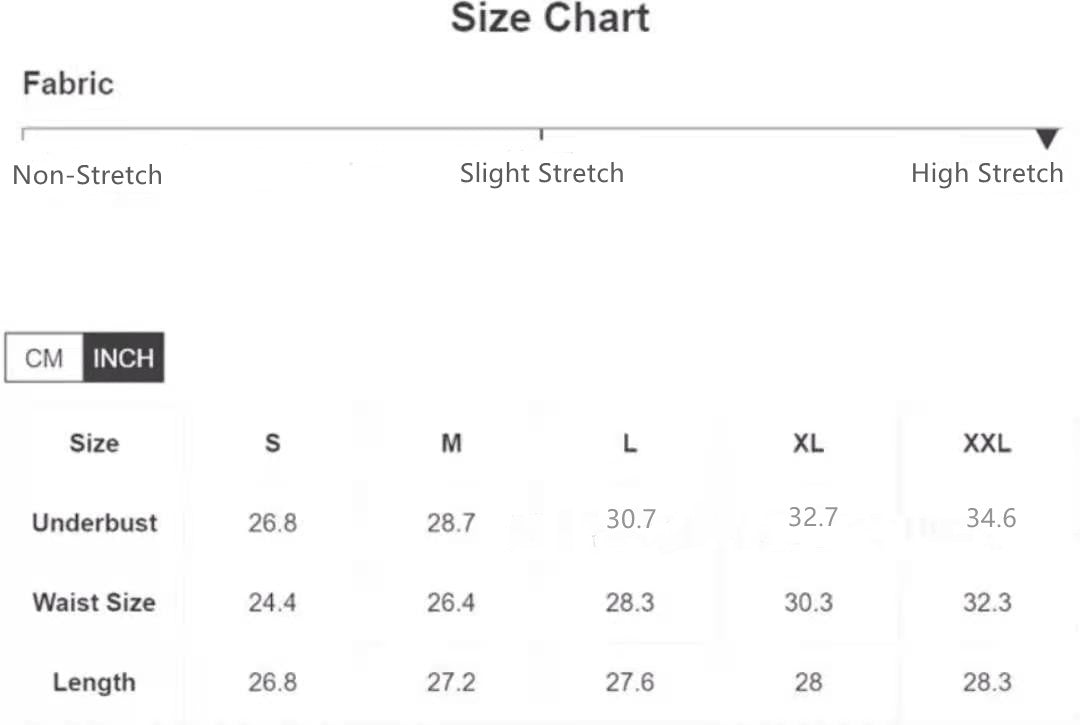Select the L size column header
This screenshot has height=725, width=1080.
coord(630,443)
